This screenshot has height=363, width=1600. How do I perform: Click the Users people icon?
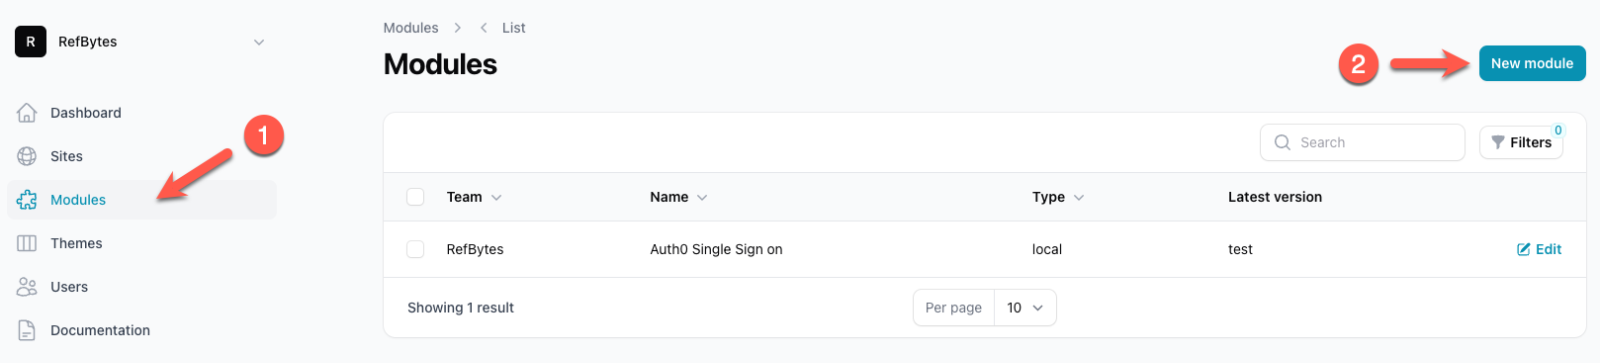(27, 287)
